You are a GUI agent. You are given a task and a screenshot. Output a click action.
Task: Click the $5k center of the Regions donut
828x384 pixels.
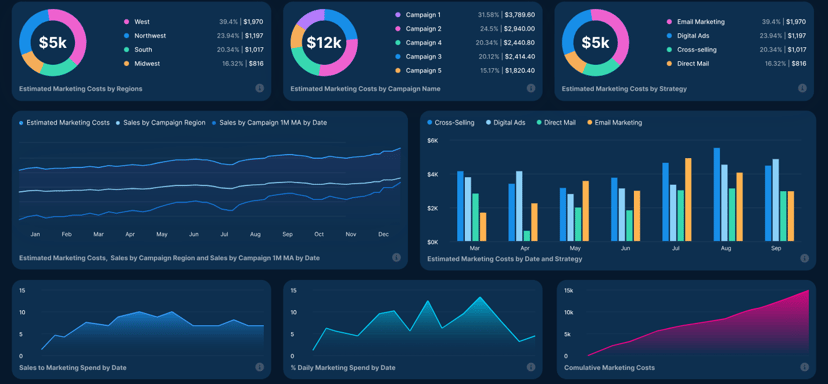[53, 42]
